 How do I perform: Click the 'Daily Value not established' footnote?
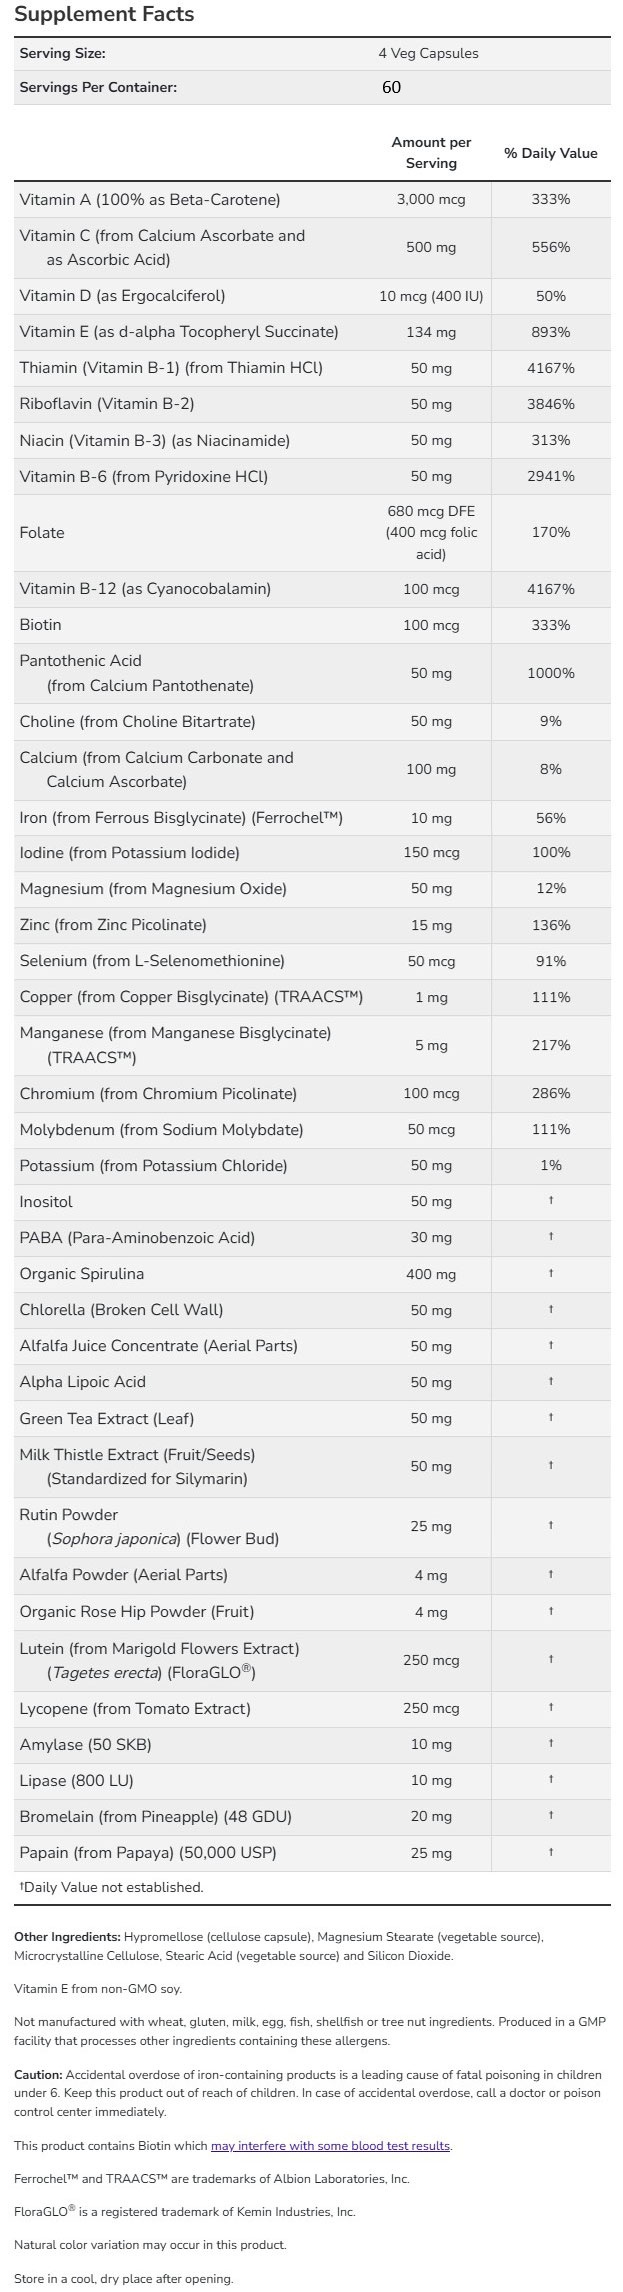pyautogui.click(x=111, y=1888)
